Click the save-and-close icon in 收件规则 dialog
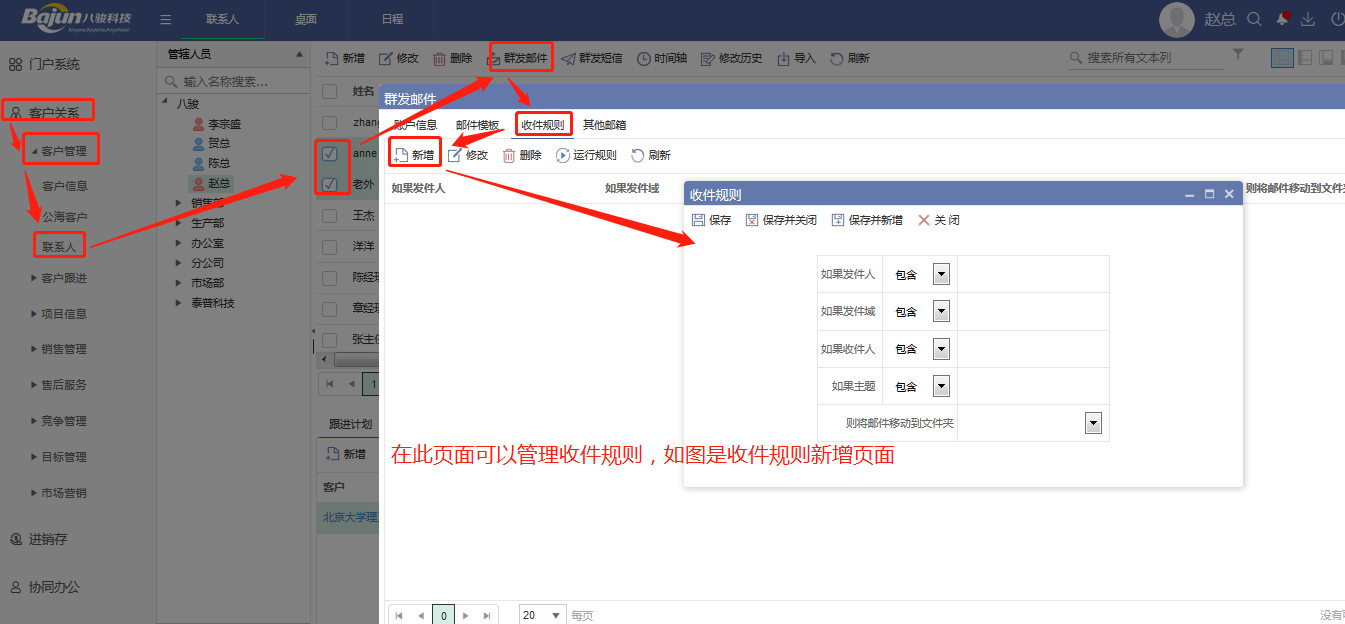 pos(752,220)
